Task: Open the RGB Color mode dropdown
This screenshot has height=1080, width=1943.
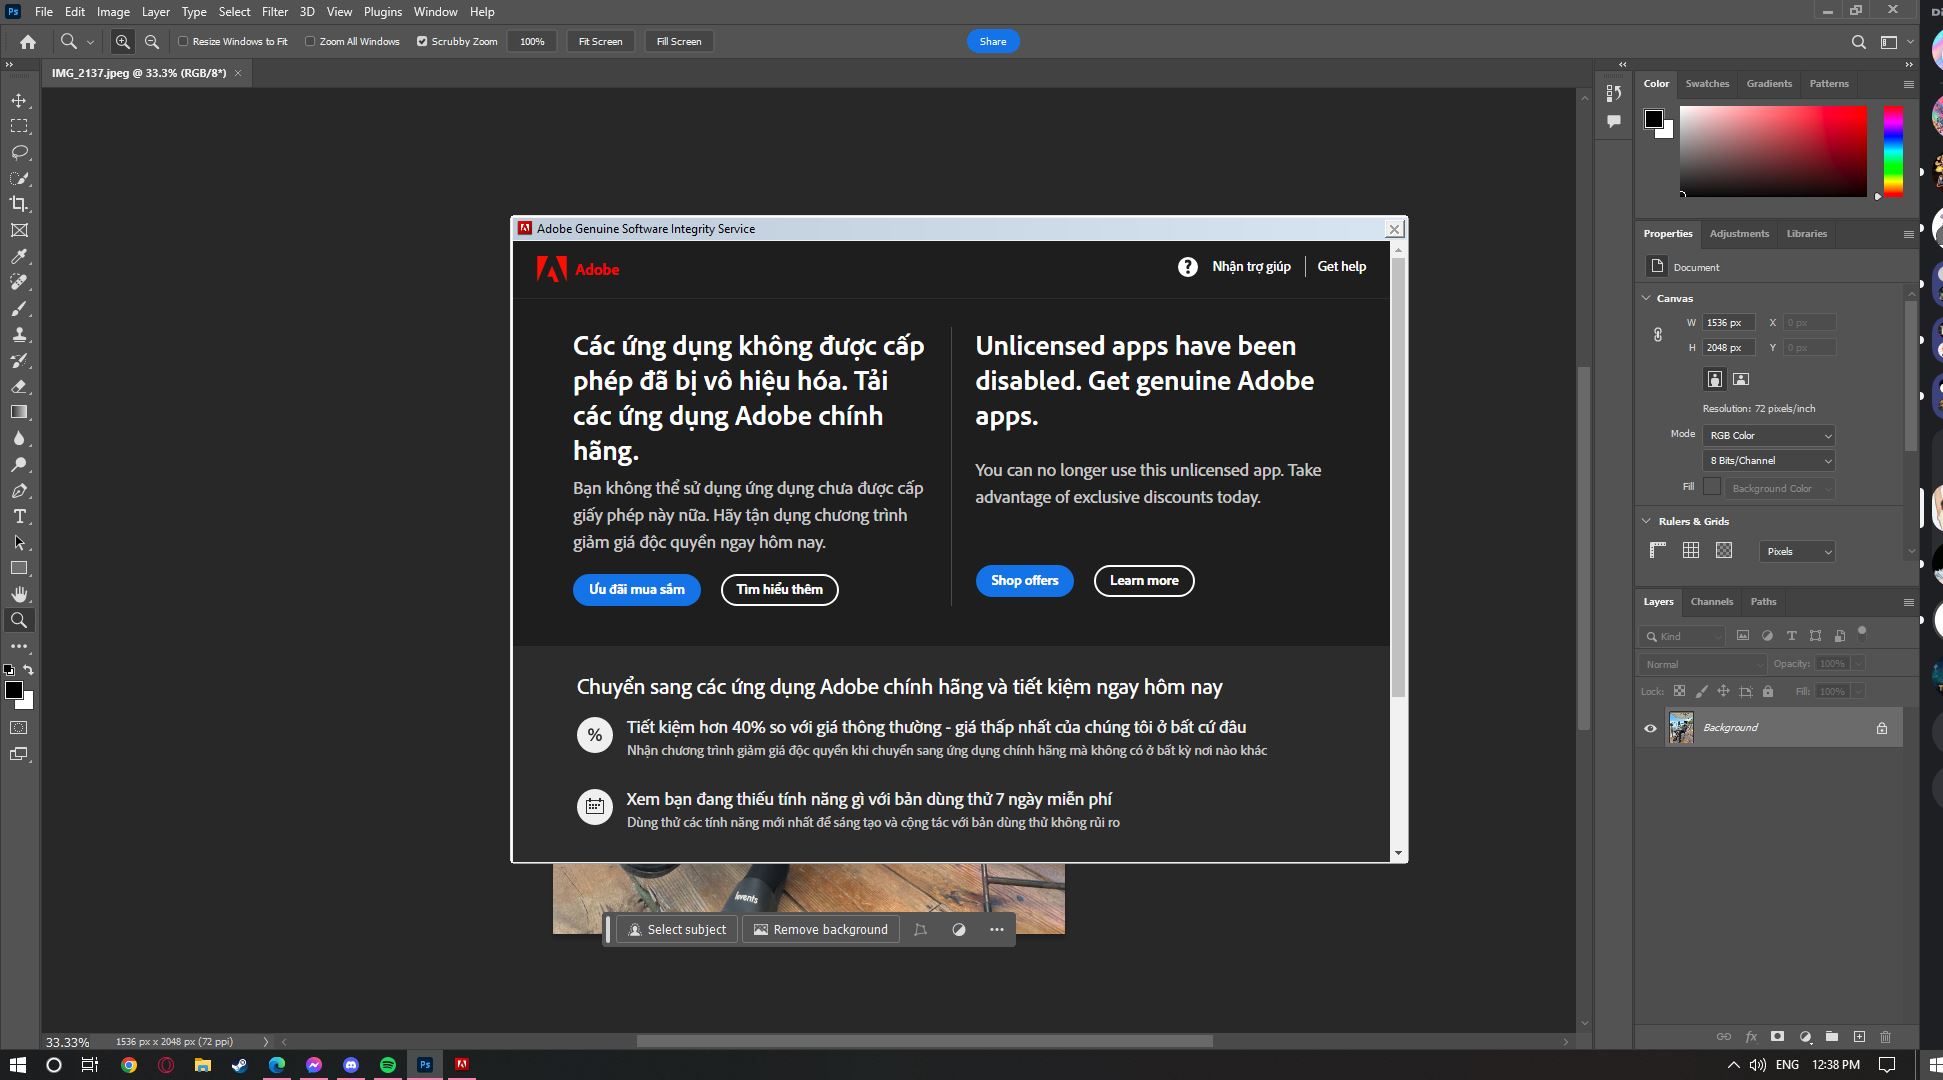Action: [1768, 435]
